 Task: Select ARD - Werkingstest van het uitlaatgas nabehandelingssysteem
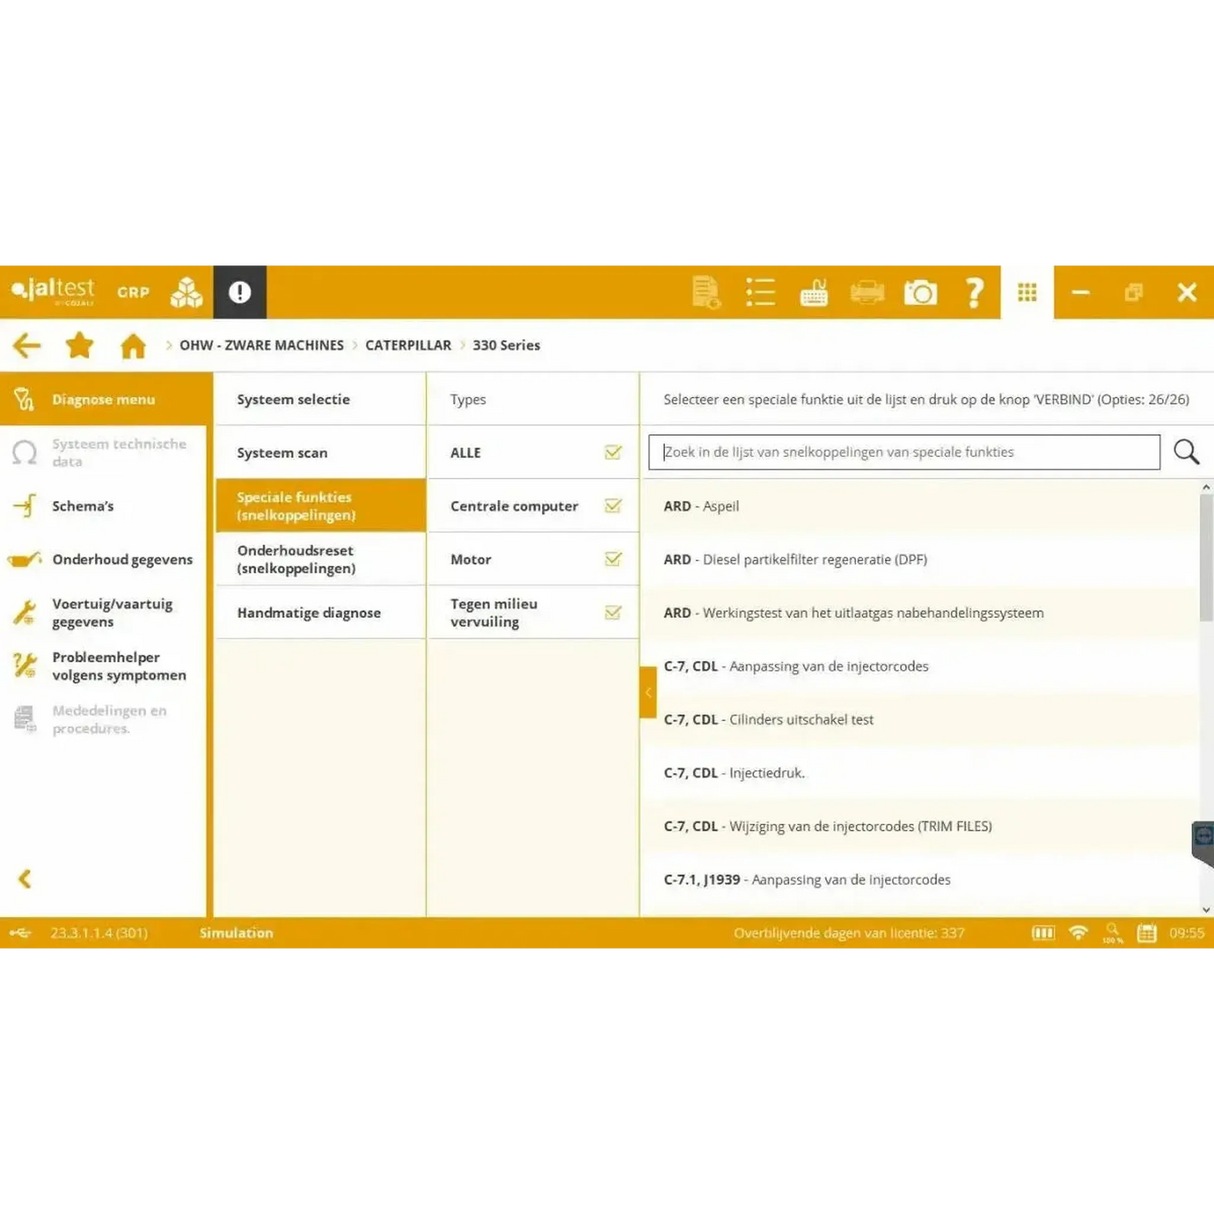point(919,612)
